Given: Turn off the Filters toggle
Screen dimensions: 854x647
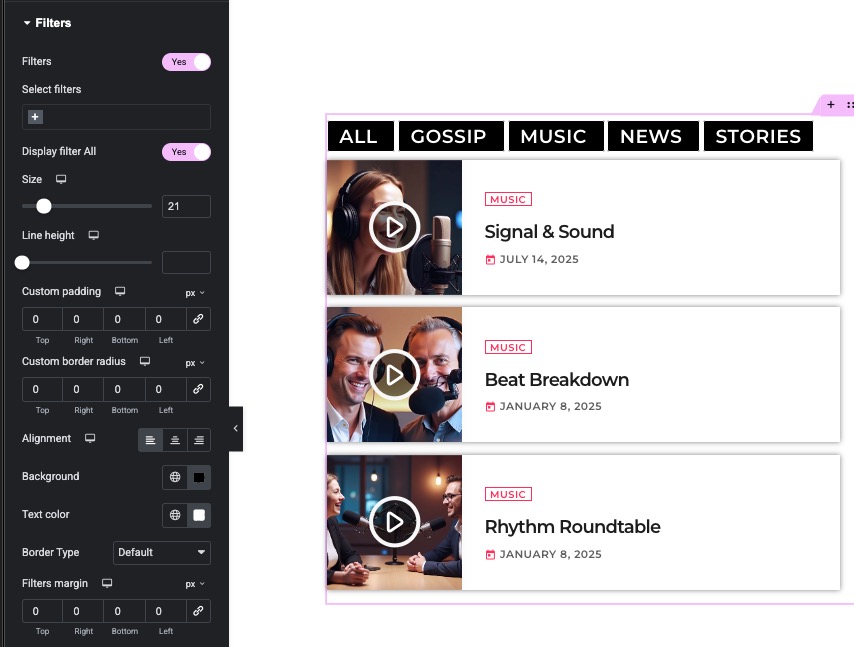Looking at the screenshot, I should (x=186, y=62).
